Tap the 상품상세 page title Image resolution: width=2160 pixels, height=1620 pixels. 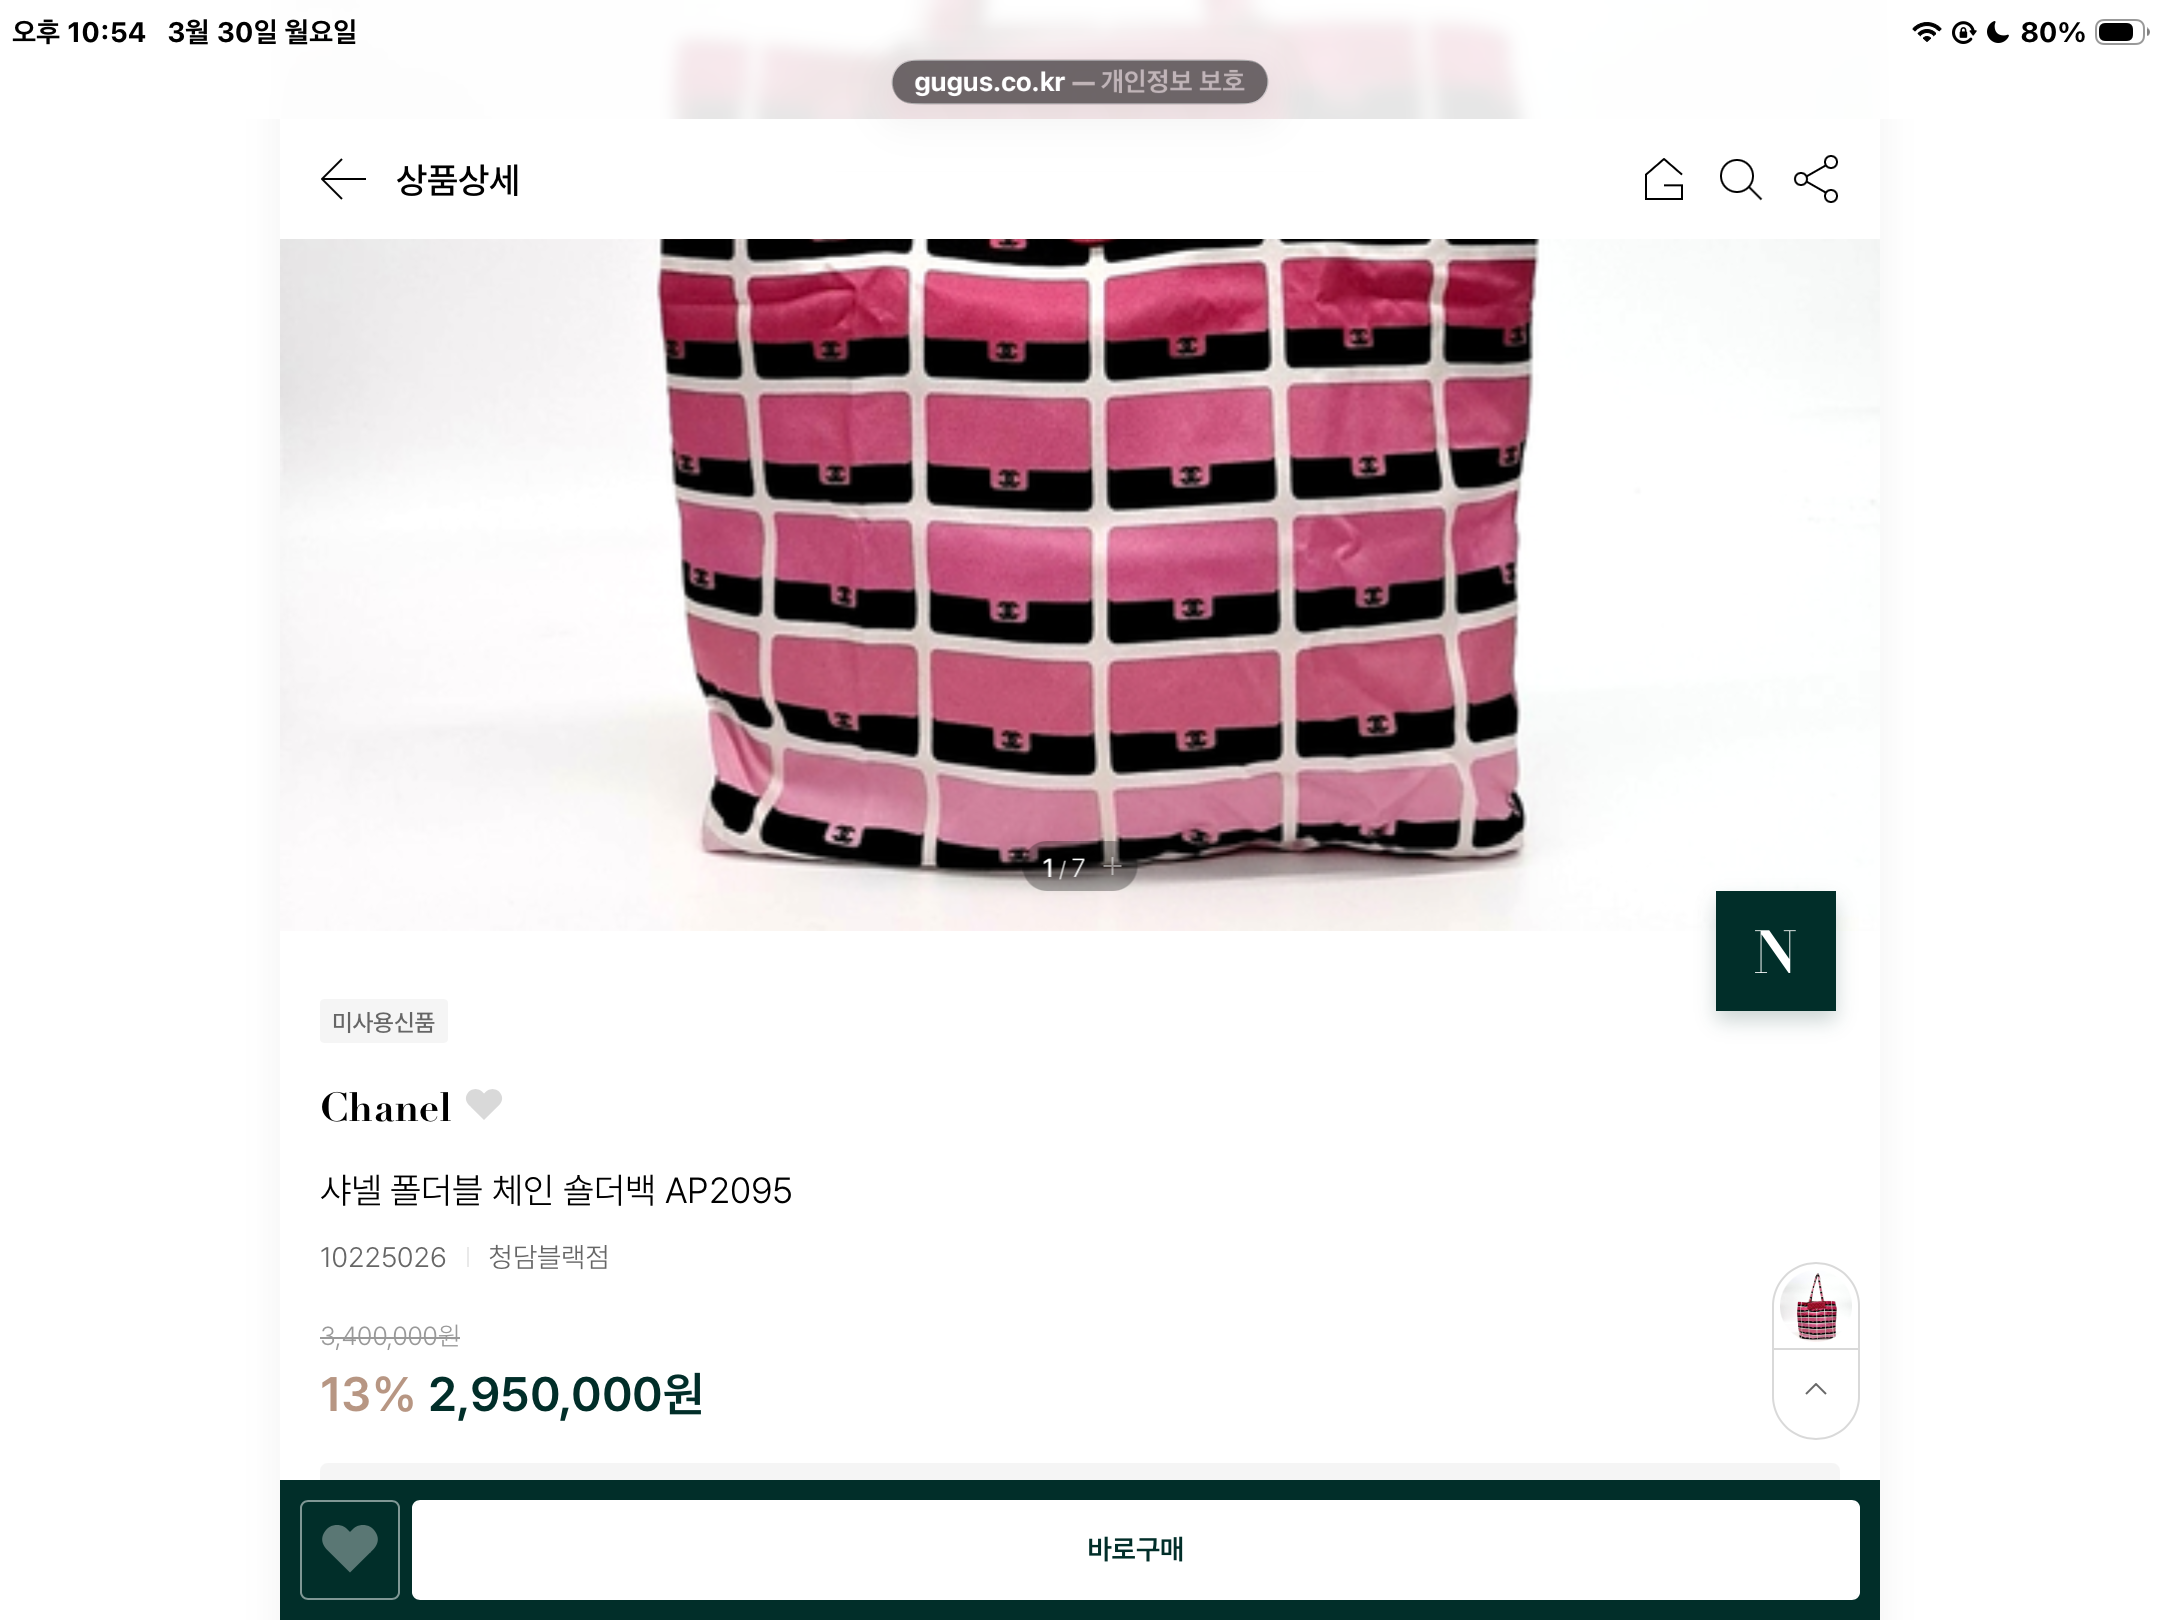[458, 180]
